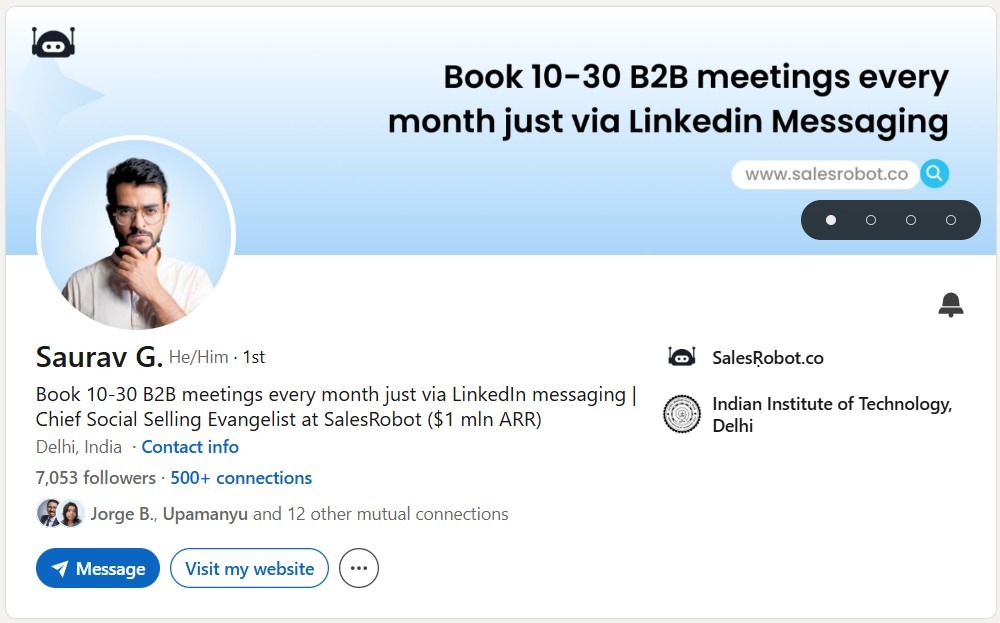The width and height of the screenshot is (1000, 623).
Task: Select the third banner carousel dot
Action: [910, 220]
